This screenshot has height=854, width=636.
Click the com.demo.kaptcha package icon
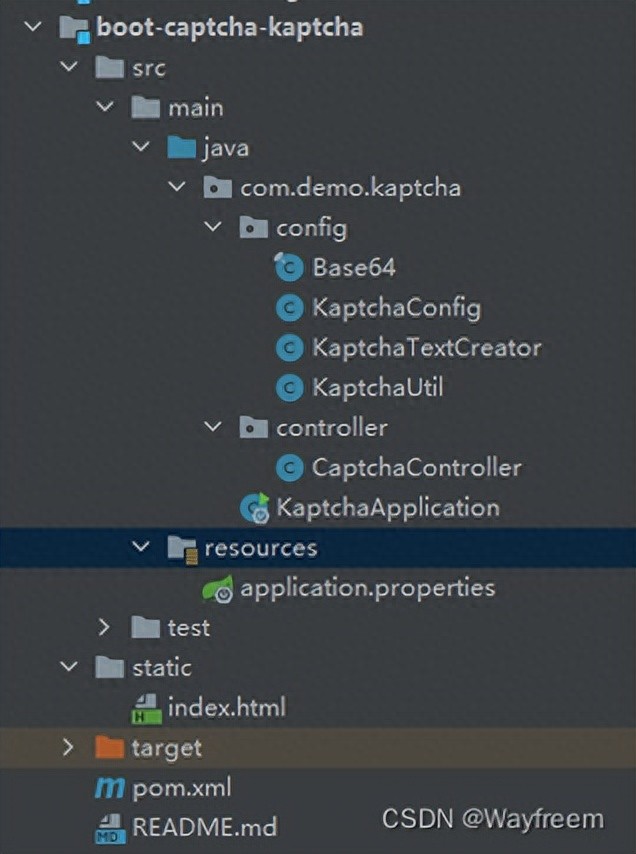tap(217, 187)
